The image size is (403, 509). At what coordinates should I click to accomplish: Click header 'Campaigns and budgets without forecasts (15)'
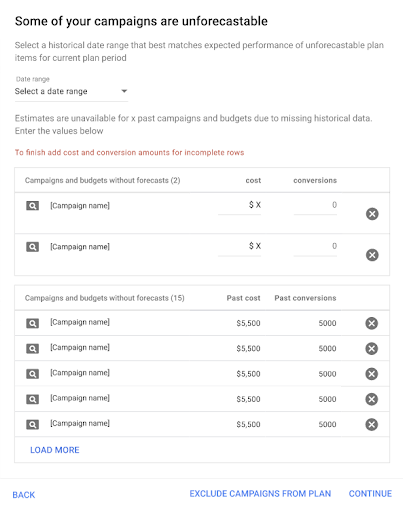105,298
